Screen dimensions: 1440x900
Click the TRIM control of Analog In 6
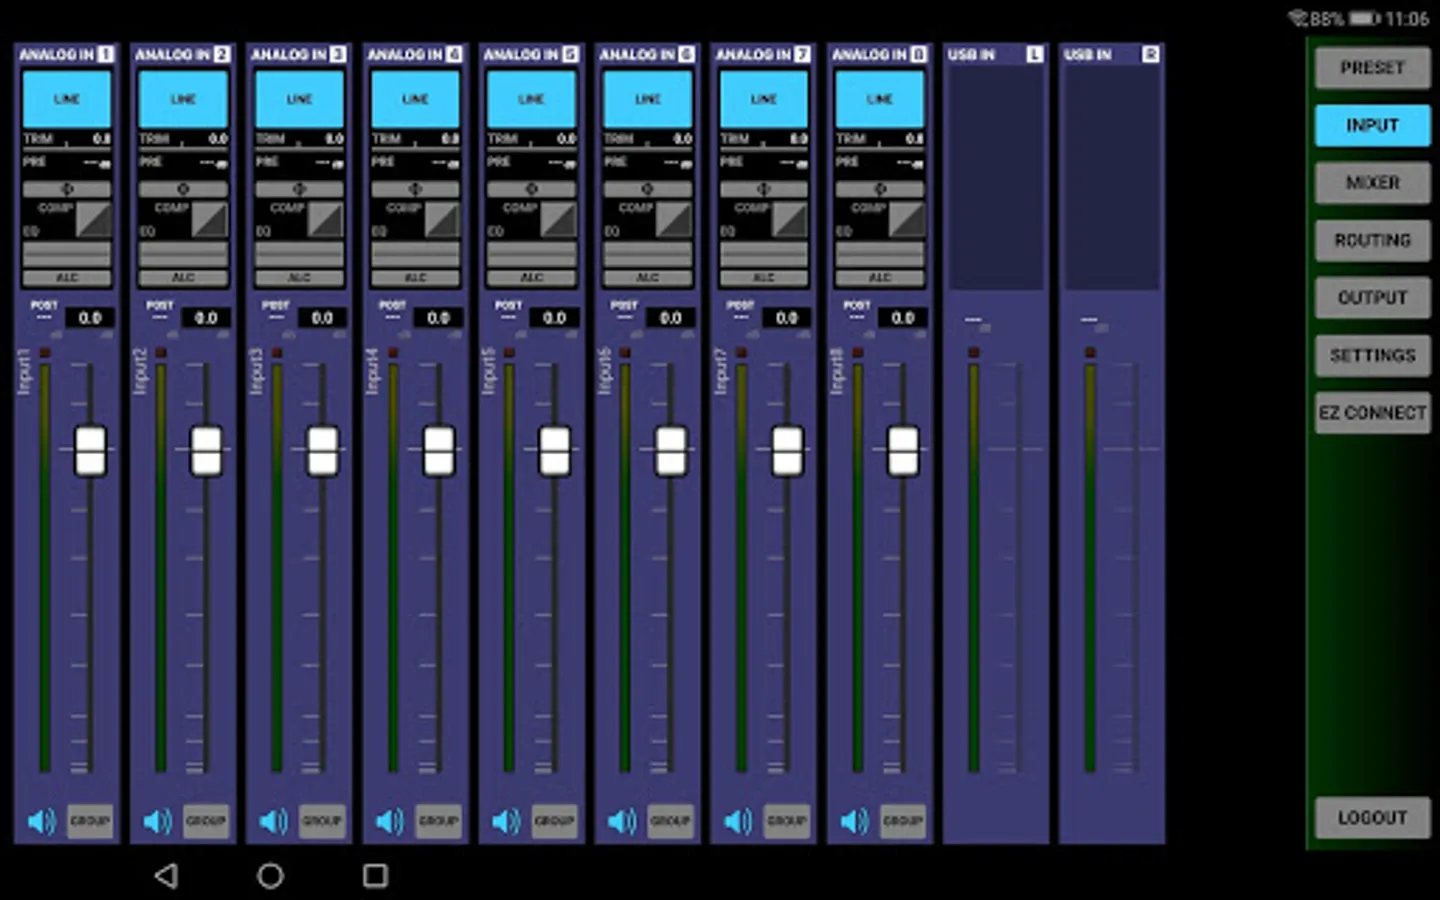[x=647, y=139]
